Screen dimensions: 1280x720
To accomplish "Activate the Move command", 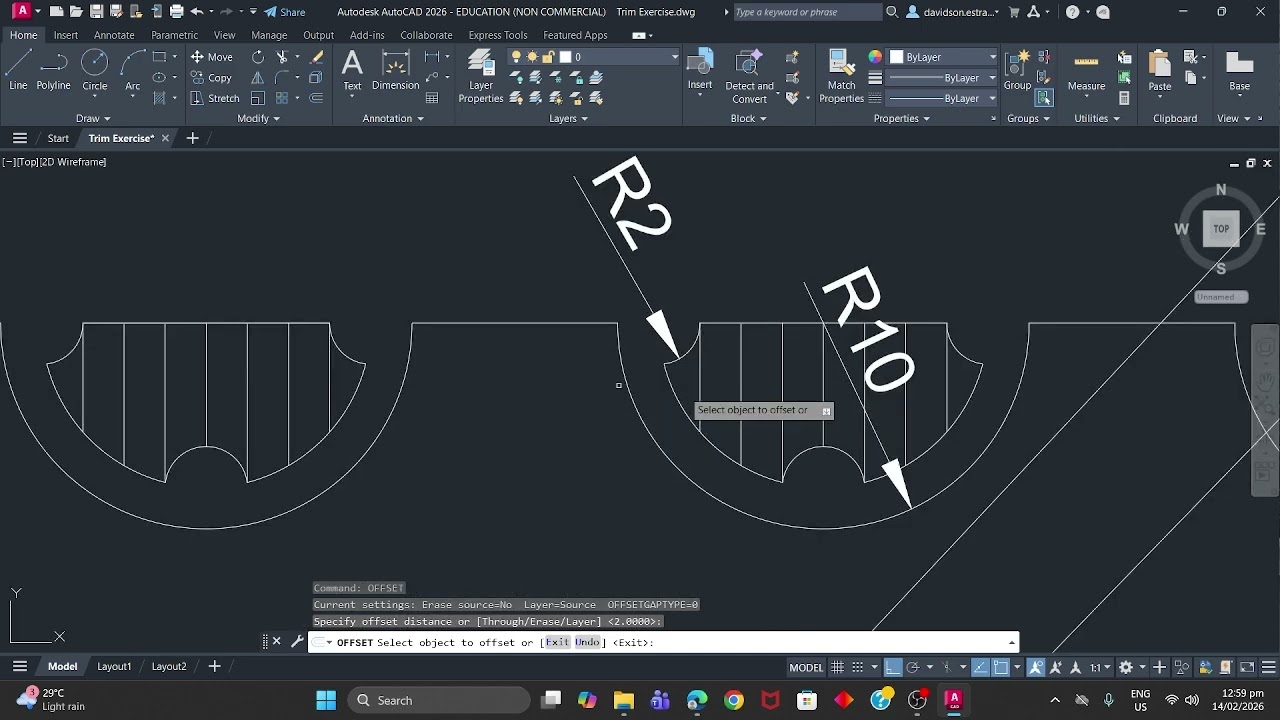I will [x=211, y=57].
